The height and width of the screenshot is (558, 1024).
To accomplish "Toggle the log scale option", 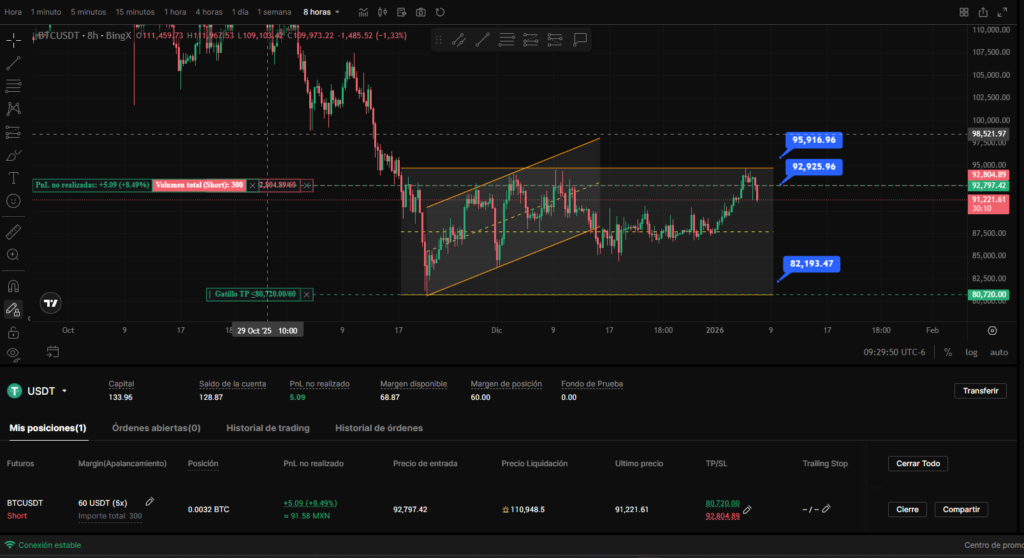I will [x=971, y=352].
